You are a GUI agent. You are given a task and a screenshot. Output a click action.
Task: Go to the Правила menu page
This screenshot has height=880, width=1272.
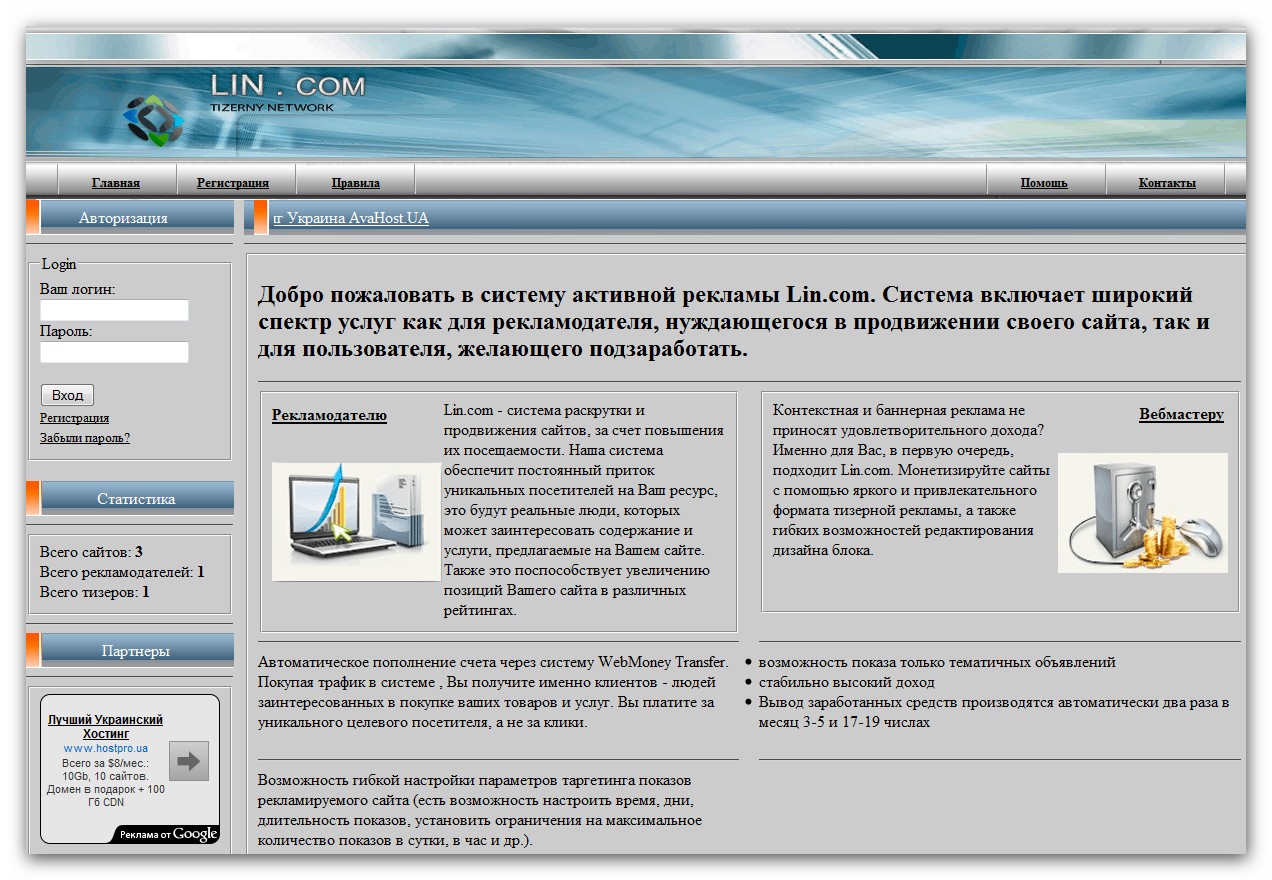(356, 183)
